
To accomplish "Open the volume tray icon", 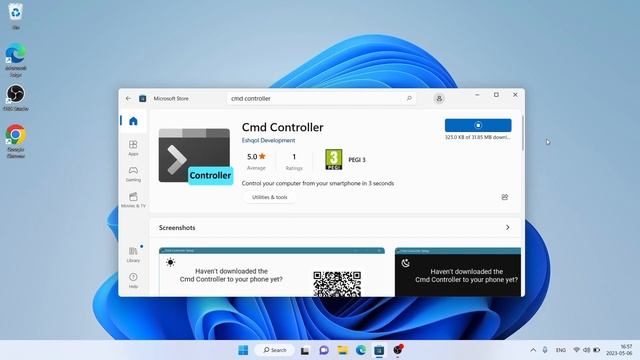I will 587,350.
